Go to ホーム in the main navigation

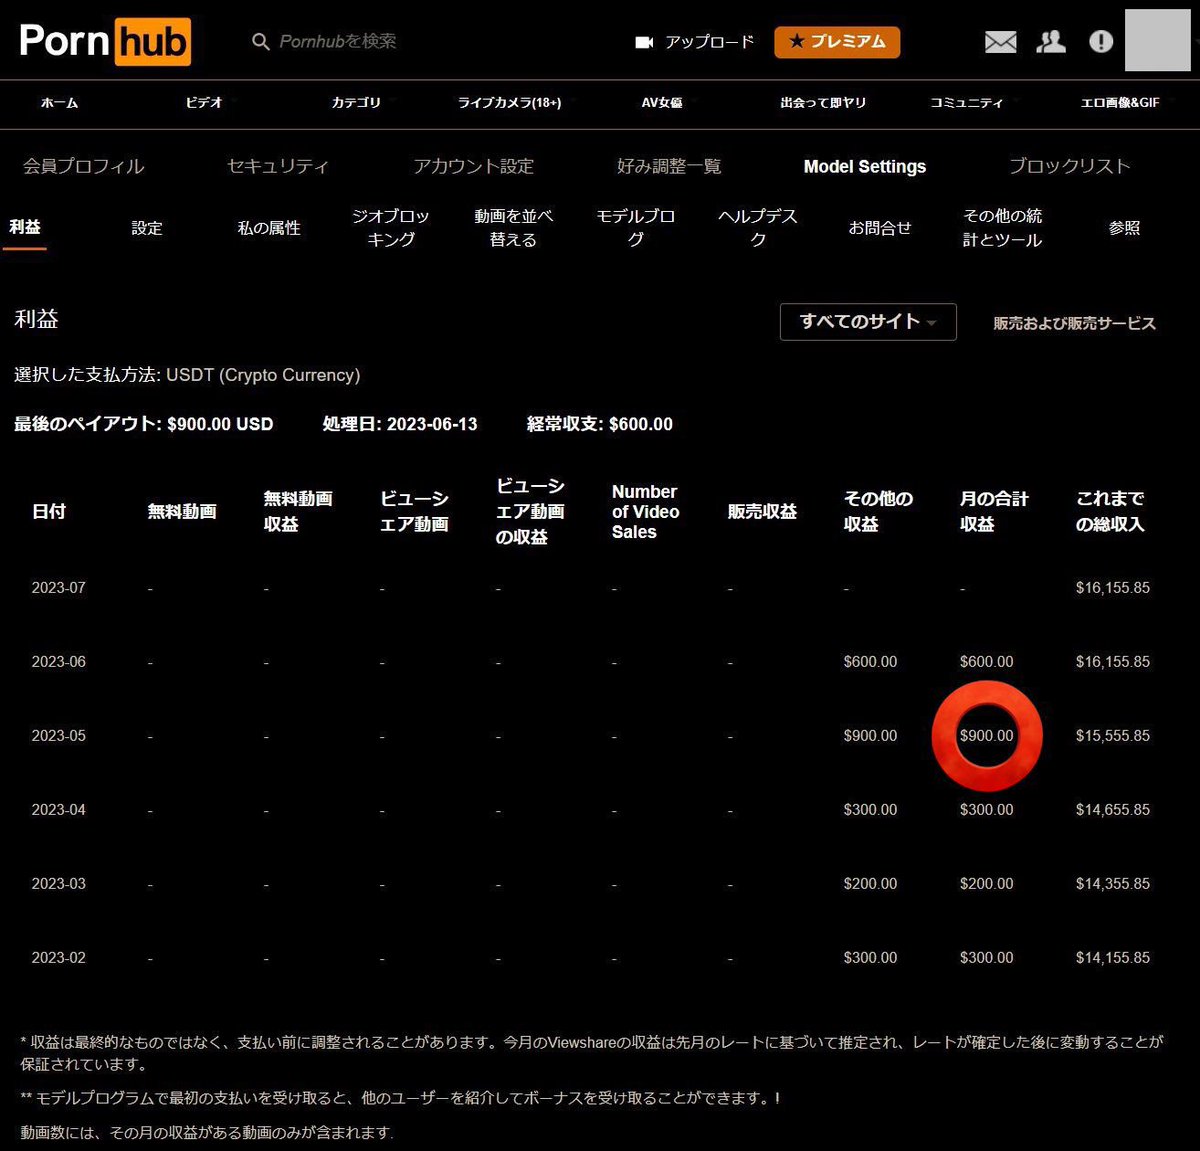(59, 103)
